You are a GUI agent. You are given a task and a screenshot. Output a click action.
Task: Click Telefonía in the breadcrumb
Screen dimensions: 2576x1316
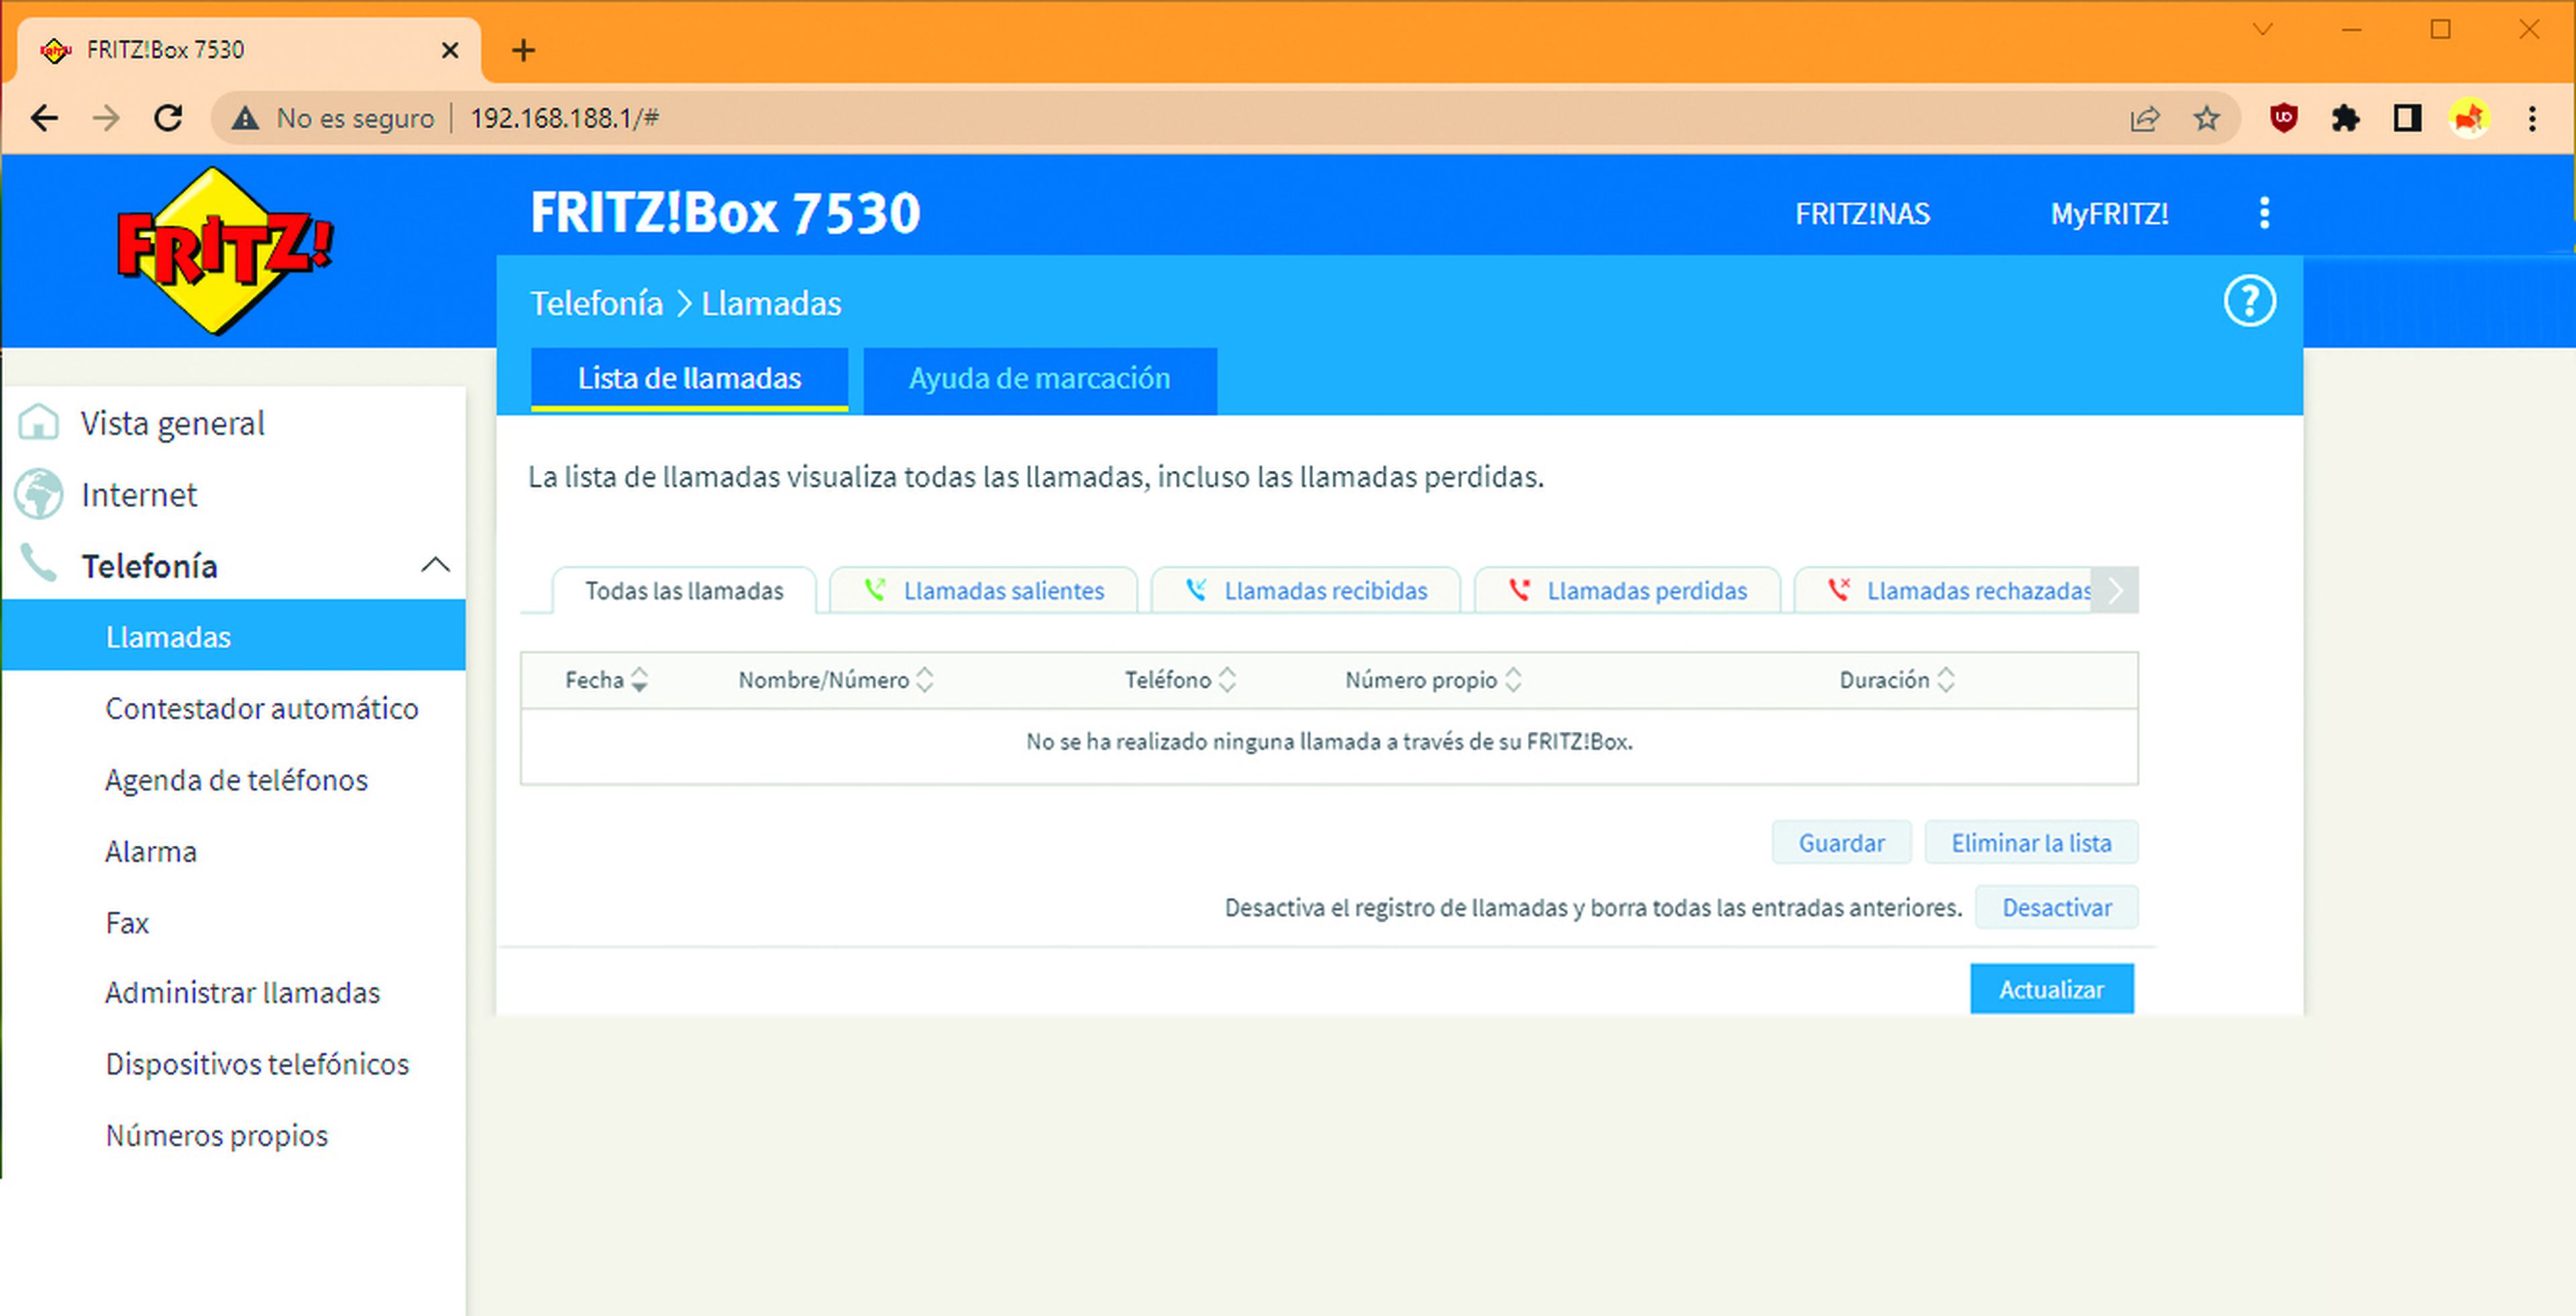pyautogui.click(x=596, y=303)
